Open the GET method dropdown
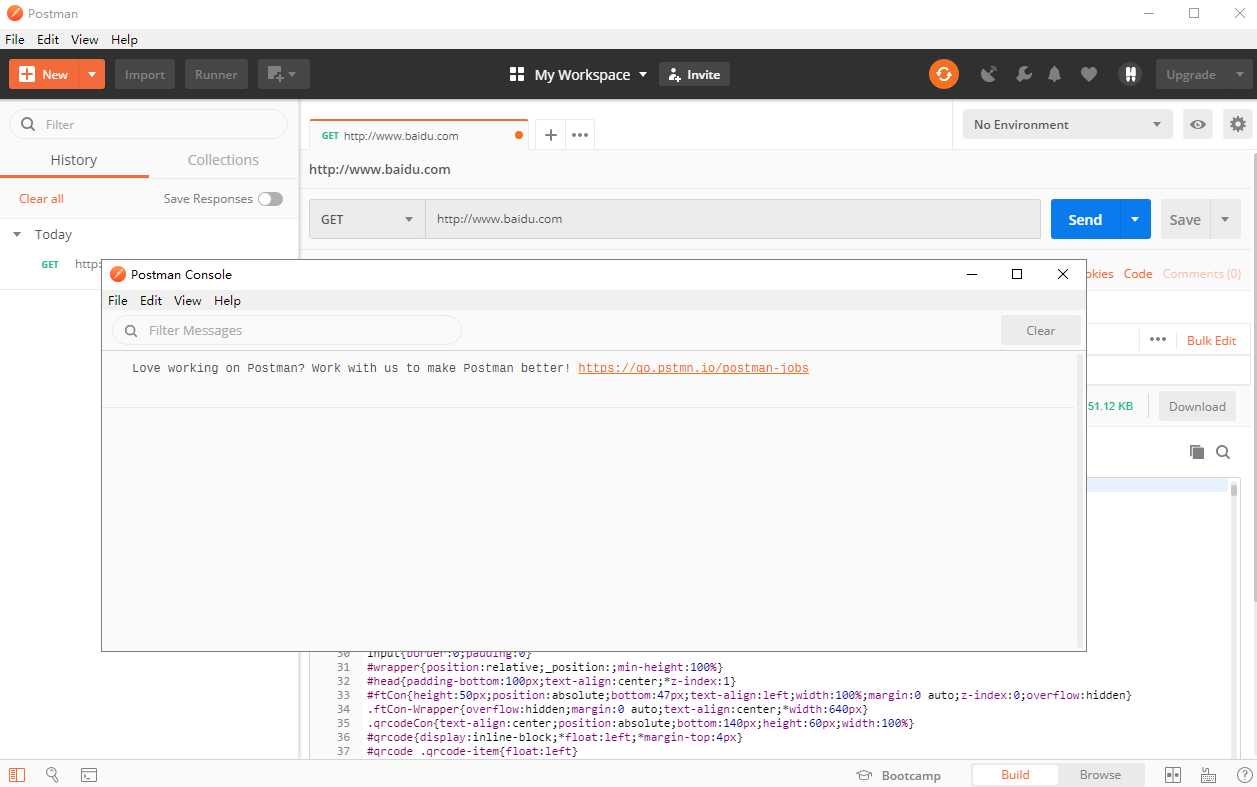Screen dimensions: 1257x787 (367, 219)
